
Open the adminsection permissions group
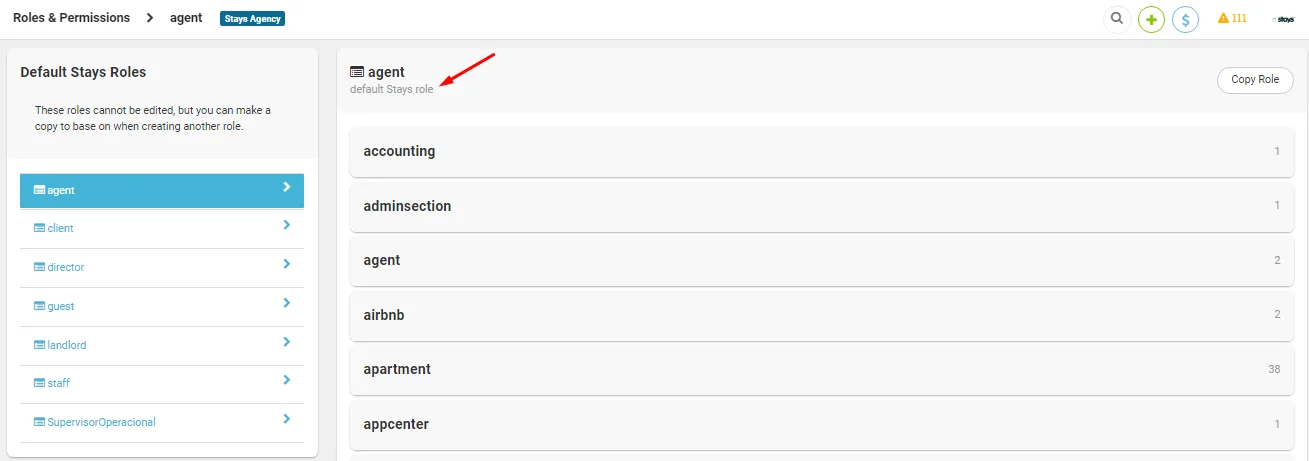821,206
